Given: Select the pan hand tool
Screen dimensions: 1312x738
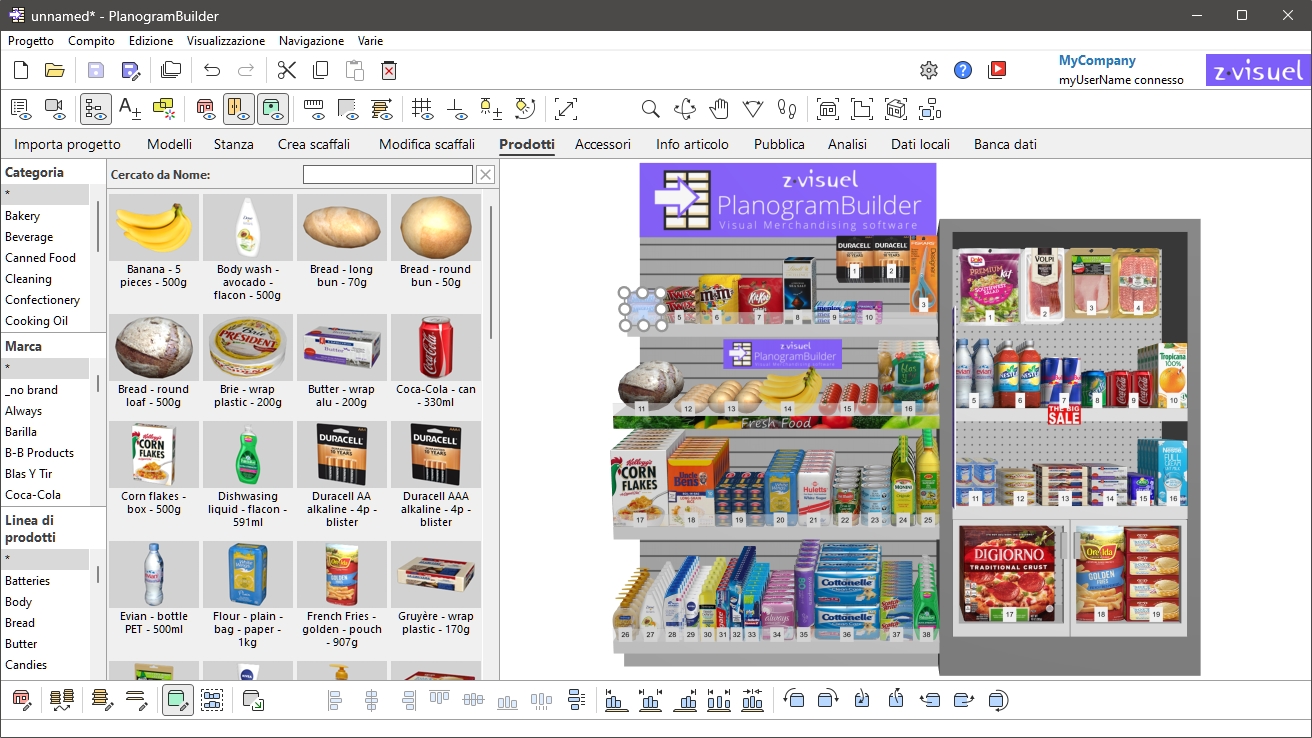Looking at the screenshot, I should click(719, 109).
